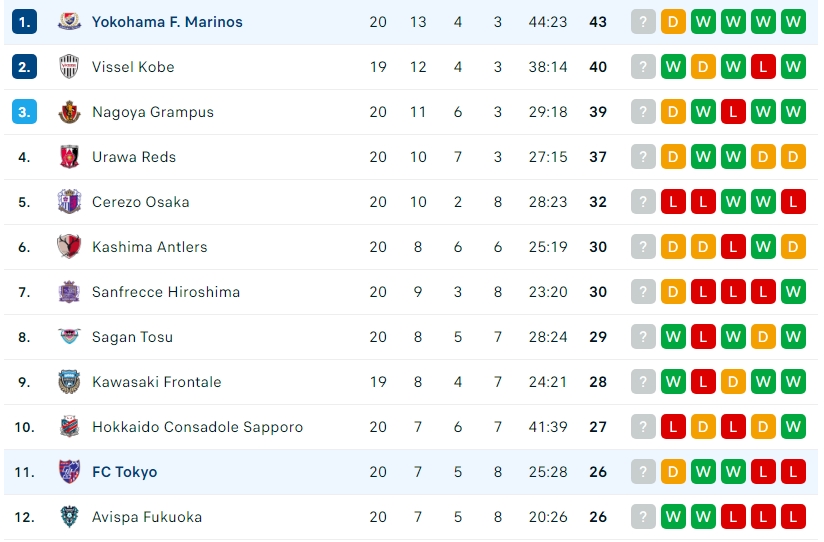Image resolution: width=824 pixels, height=542 pixels.
Task: Click the upcoming match badge for Vissel Kobe
Action: pyautogui.click(x=643, y=67)
